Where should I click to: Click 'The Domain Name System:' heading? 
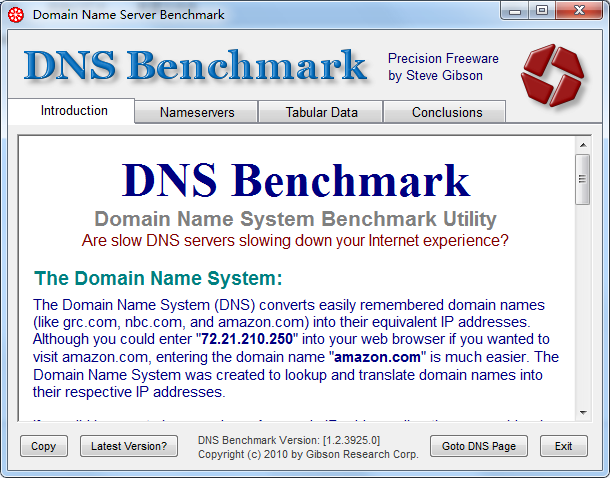(x=158, y=278)
